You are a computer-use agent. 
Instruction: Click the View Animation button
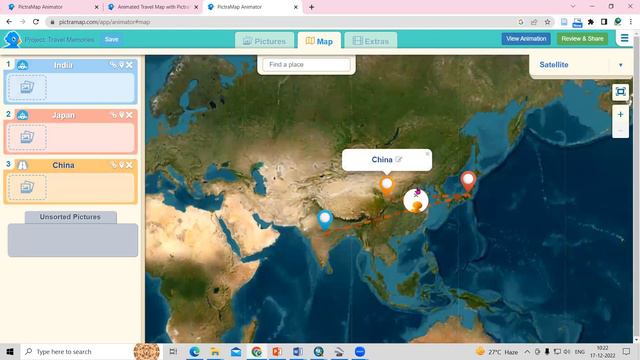click(526, 39)
